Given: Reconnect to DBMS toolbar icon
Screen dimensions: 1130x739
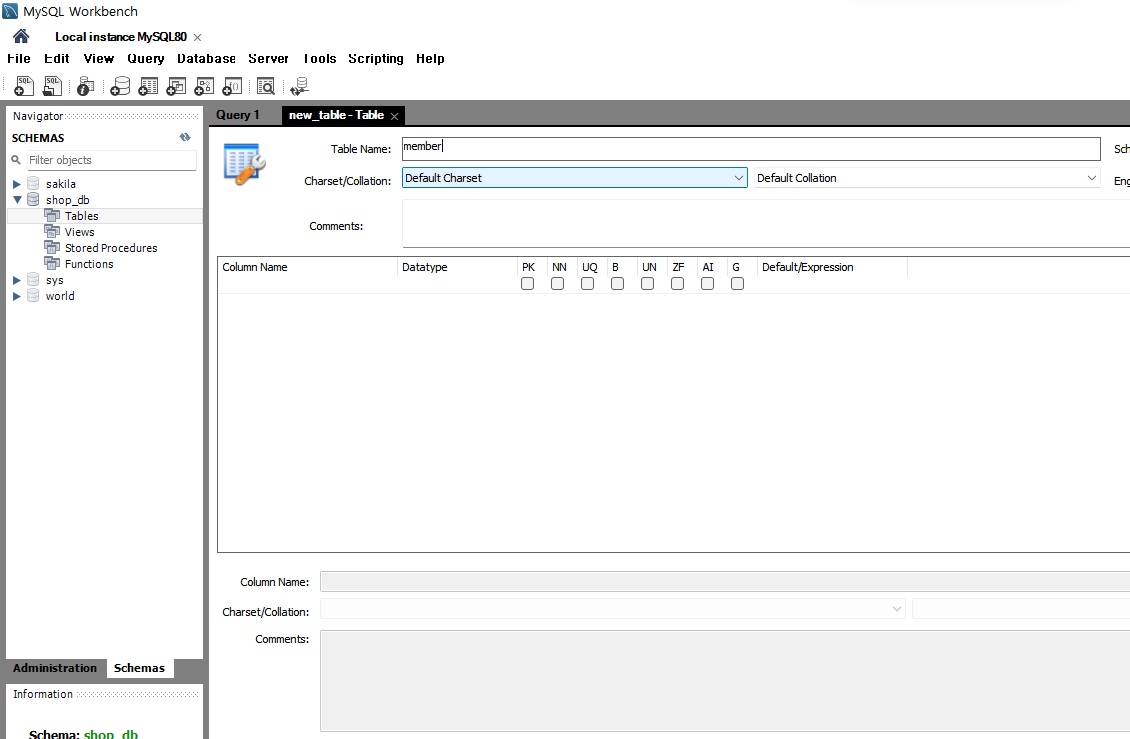Looking at the screenshot, I should [x=299, y=87].
